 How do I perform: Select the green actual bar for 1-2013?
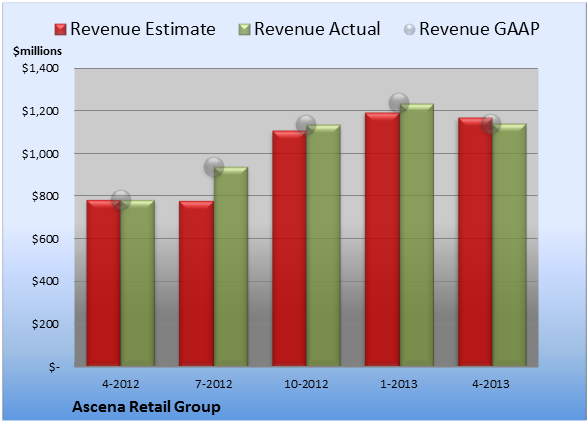click(416, 235)
